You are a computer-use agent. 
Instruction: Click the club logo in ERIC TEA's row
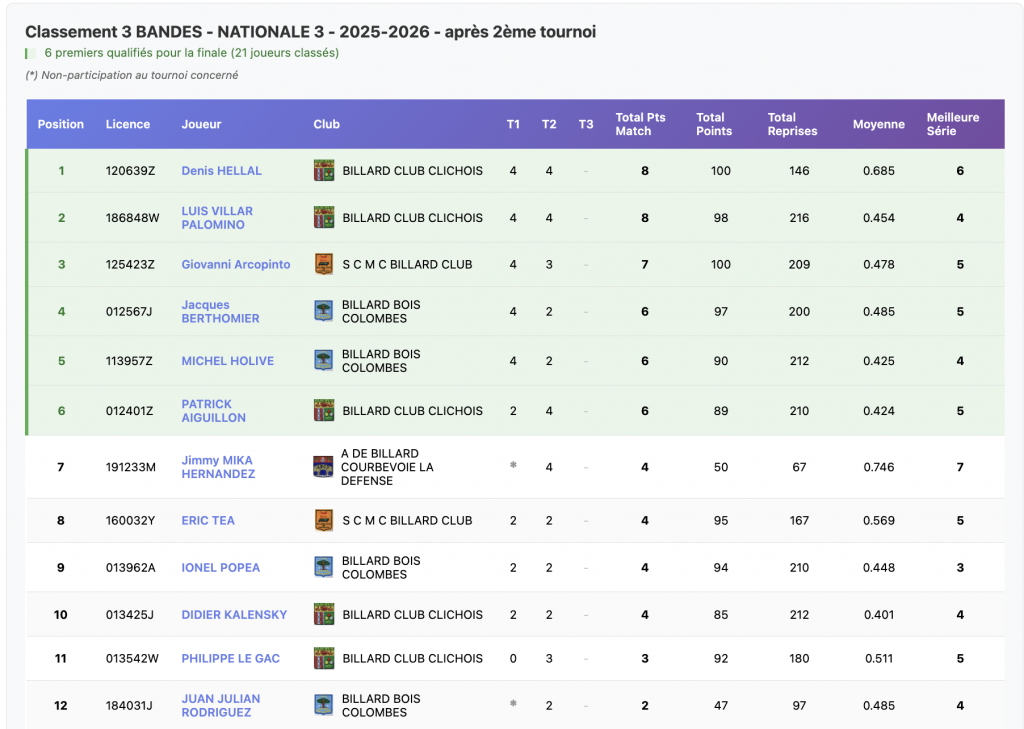coord(324,520)
